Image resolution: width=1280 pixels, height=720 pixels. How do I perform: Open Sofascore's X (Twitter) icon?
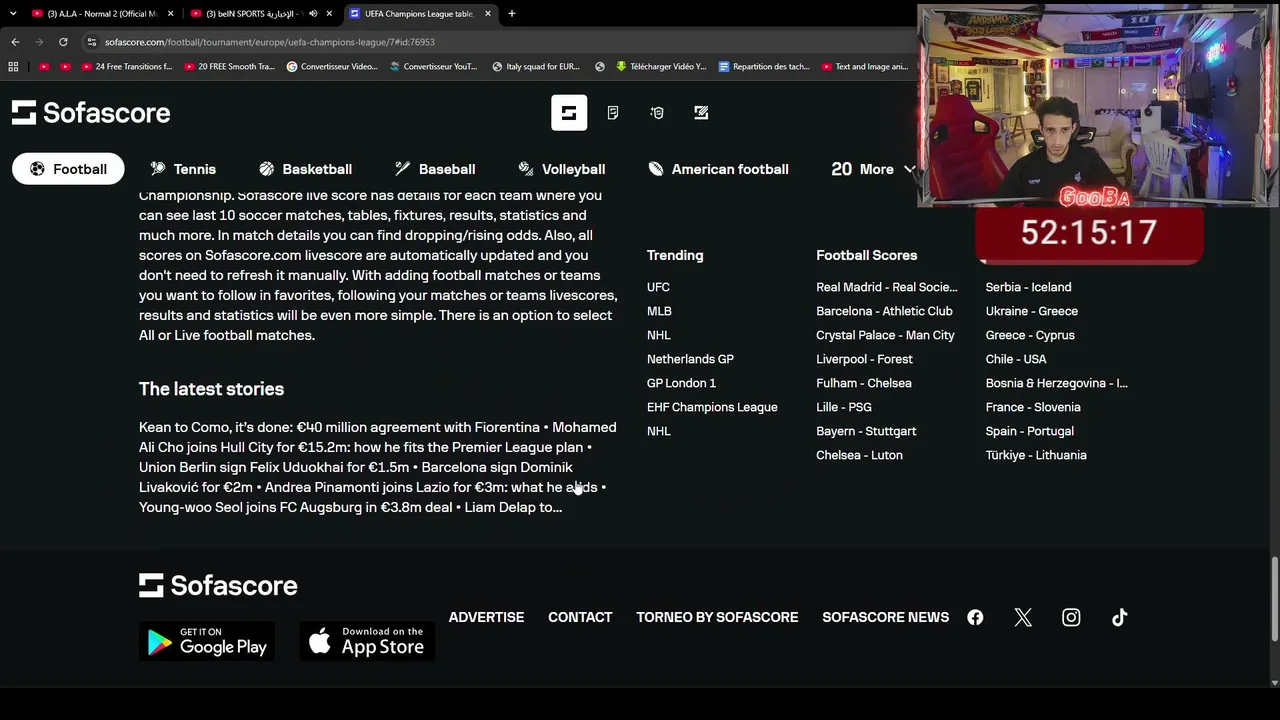[1023, 617]
